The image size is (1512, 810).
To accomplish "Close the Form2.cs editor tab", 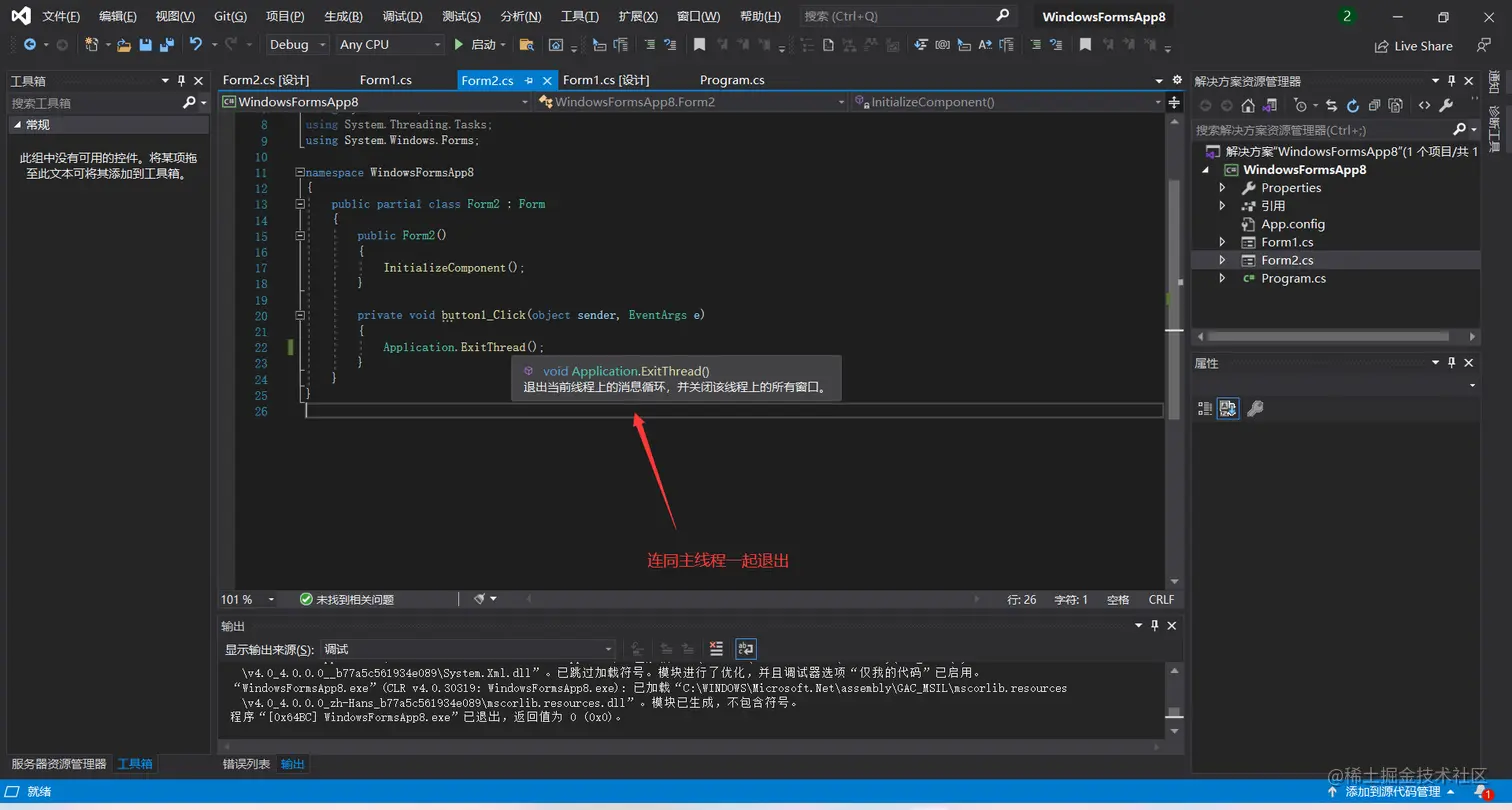I will tap(547, 81).
